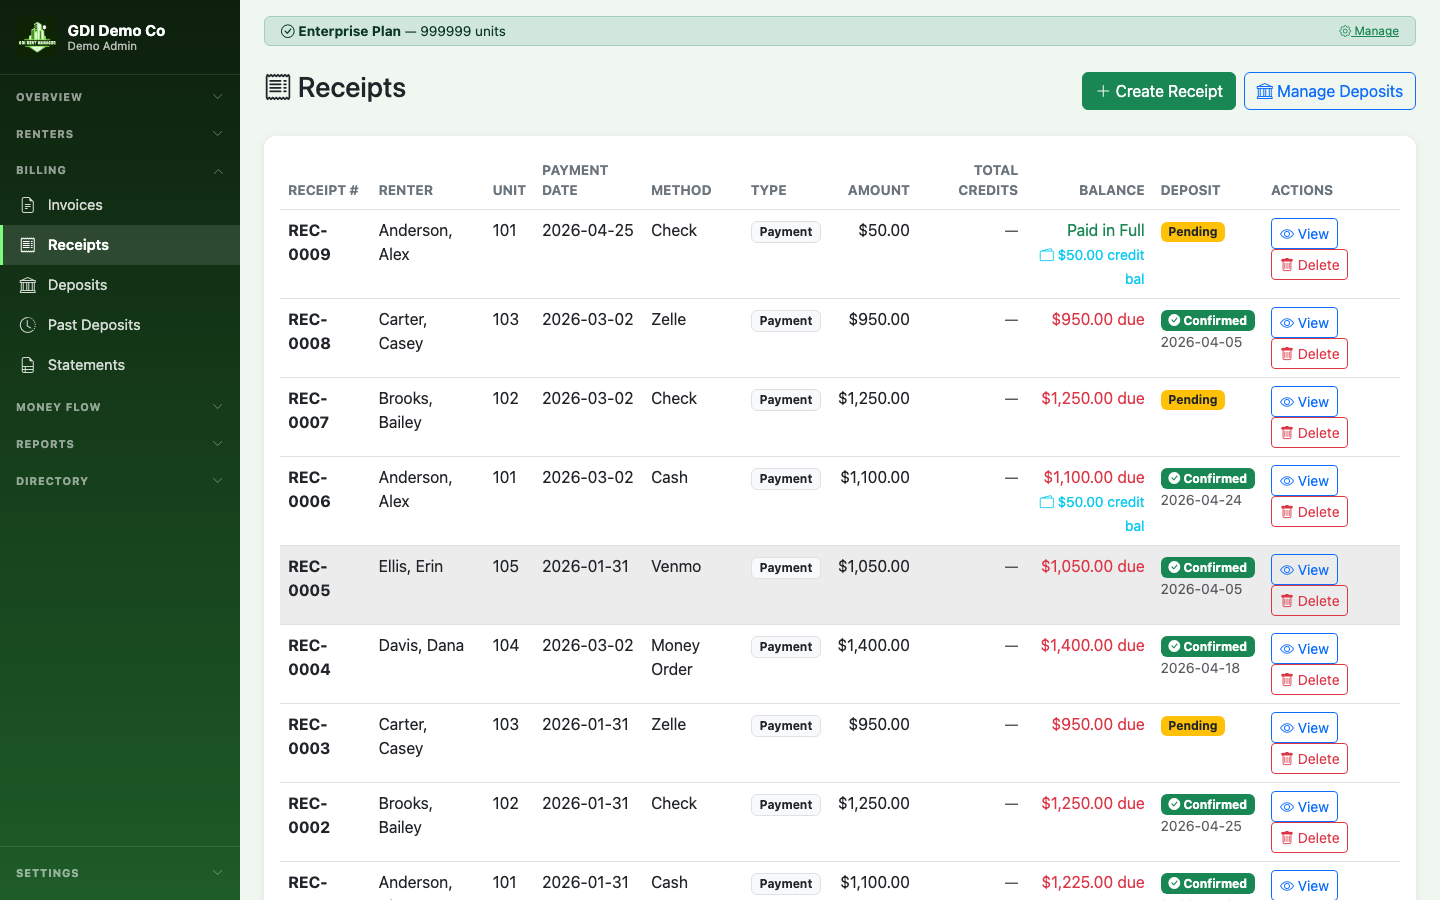Click the Receipts list icon in the sidebar
The height and width of the screenshot is (900, 1440).
pos(28,245)
